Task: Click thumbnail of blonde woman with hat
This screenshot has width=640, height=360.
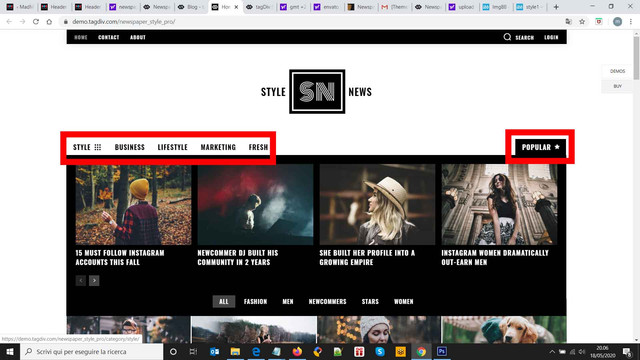Action: coord(378,204)
